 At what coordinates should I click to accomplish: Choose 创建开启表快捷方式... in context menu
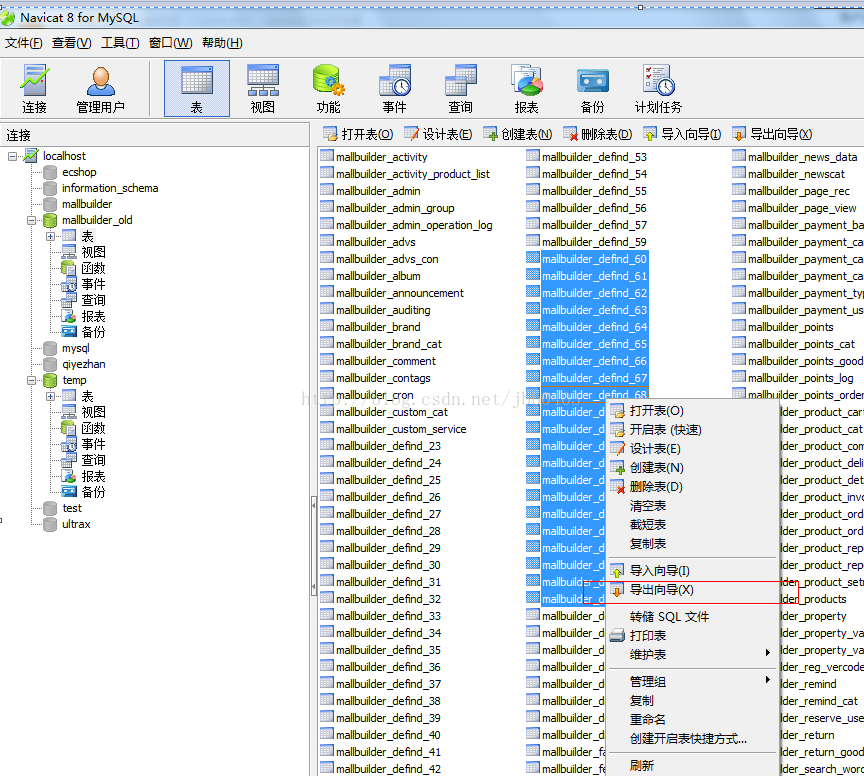pos(692,739)
